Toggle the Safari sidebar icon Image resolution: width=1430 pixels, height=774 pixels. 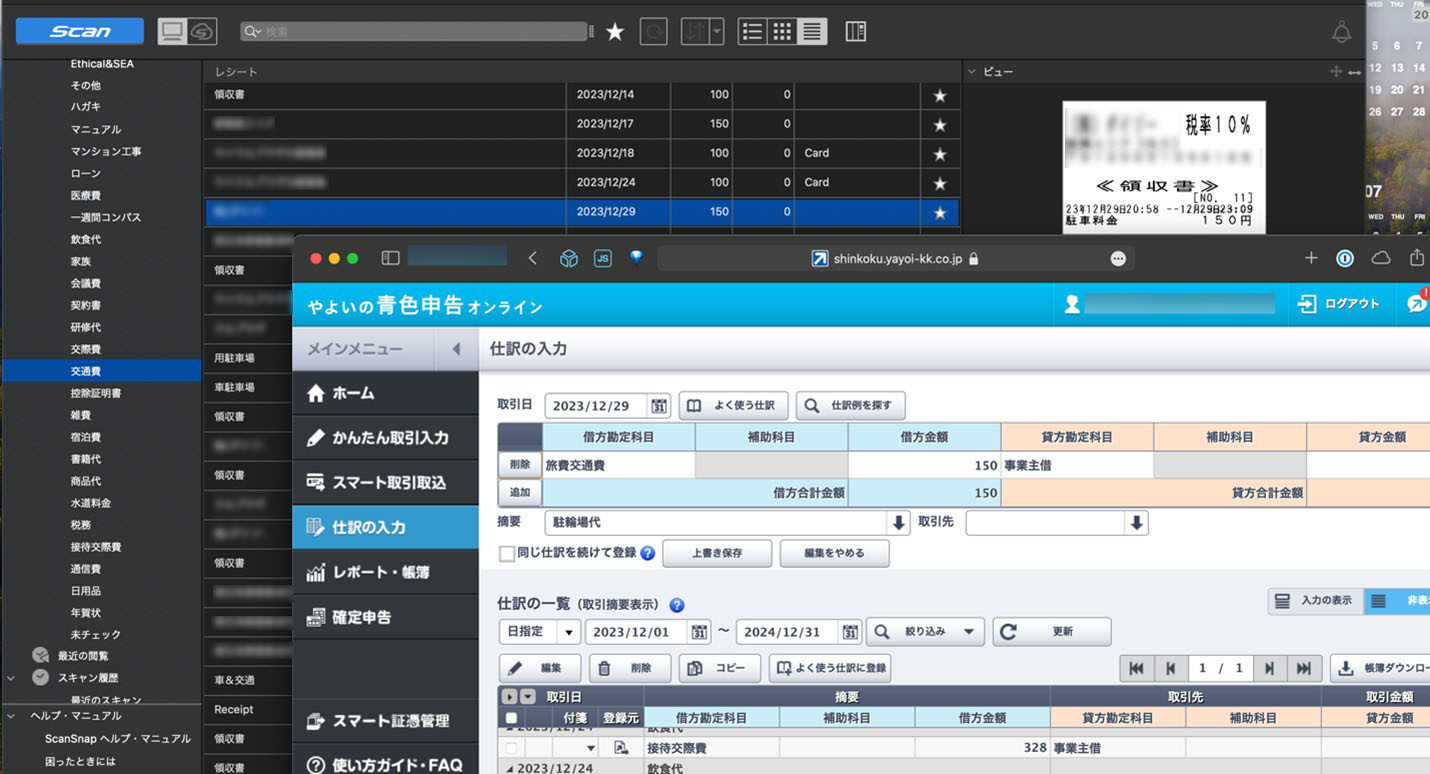tap(390, 258)
